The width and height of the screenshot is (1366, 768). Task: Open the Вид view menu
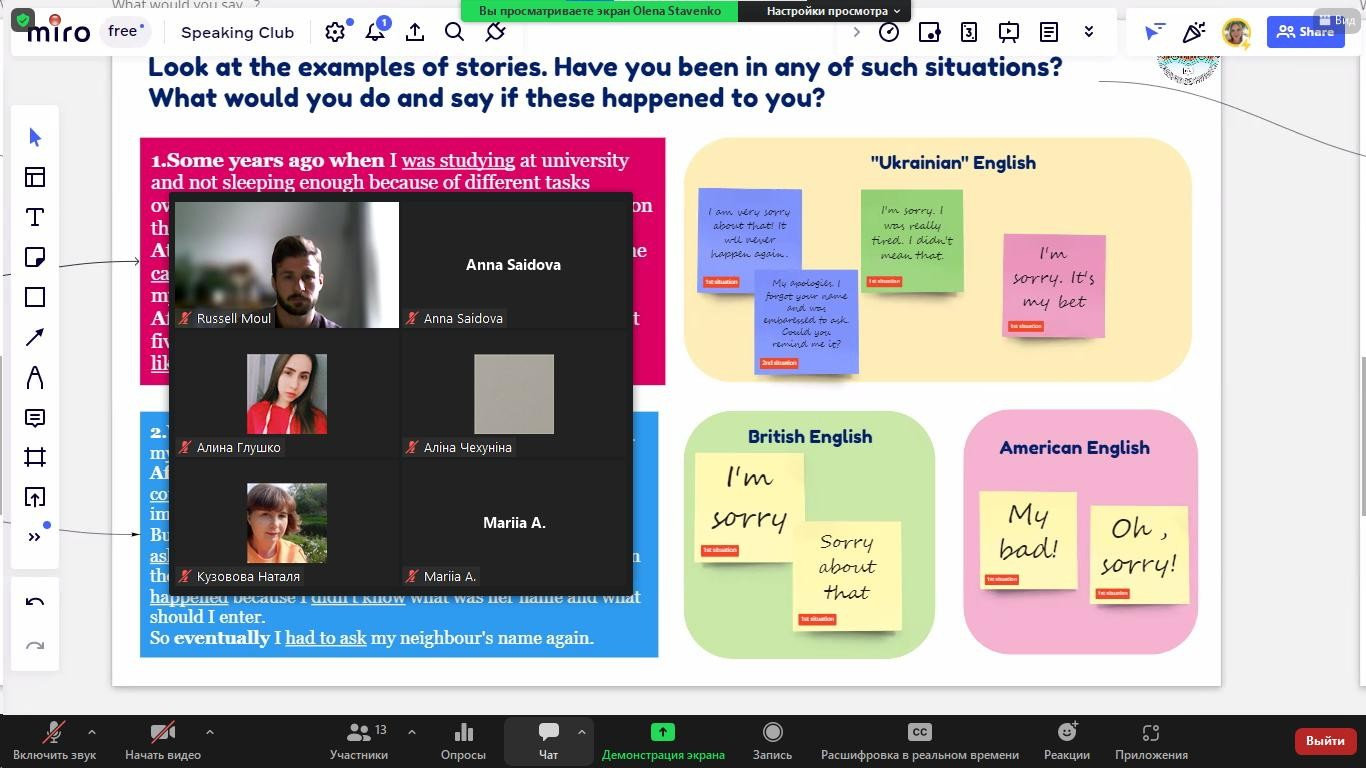pos(1337,20)
